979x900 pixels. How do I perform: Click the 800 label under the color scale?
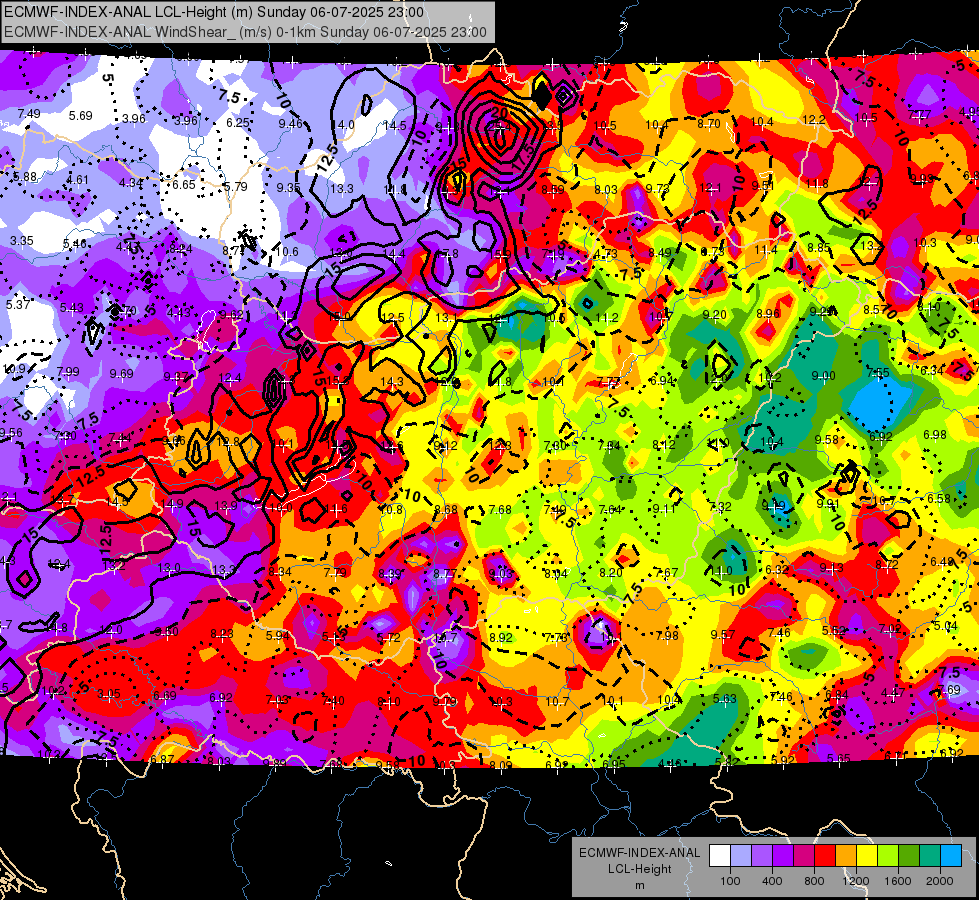(814, 881)
